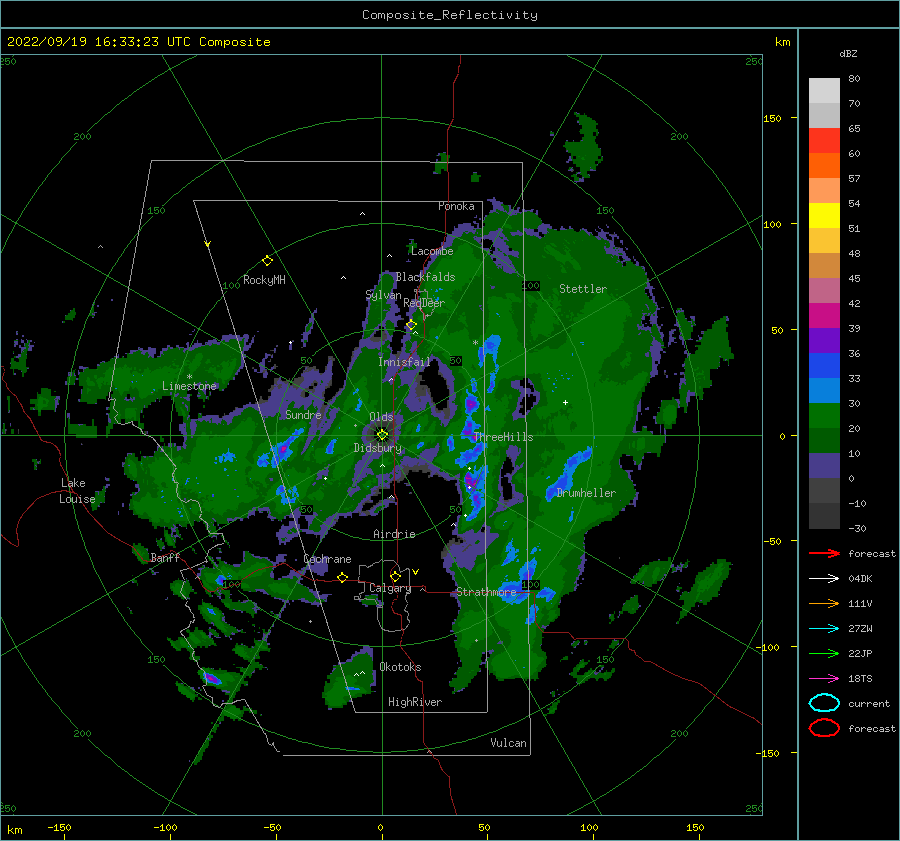Viewport: 900px width, 841px height.
Task: Click the green 22JP arrow legend icon
Action: pos(824,653)
